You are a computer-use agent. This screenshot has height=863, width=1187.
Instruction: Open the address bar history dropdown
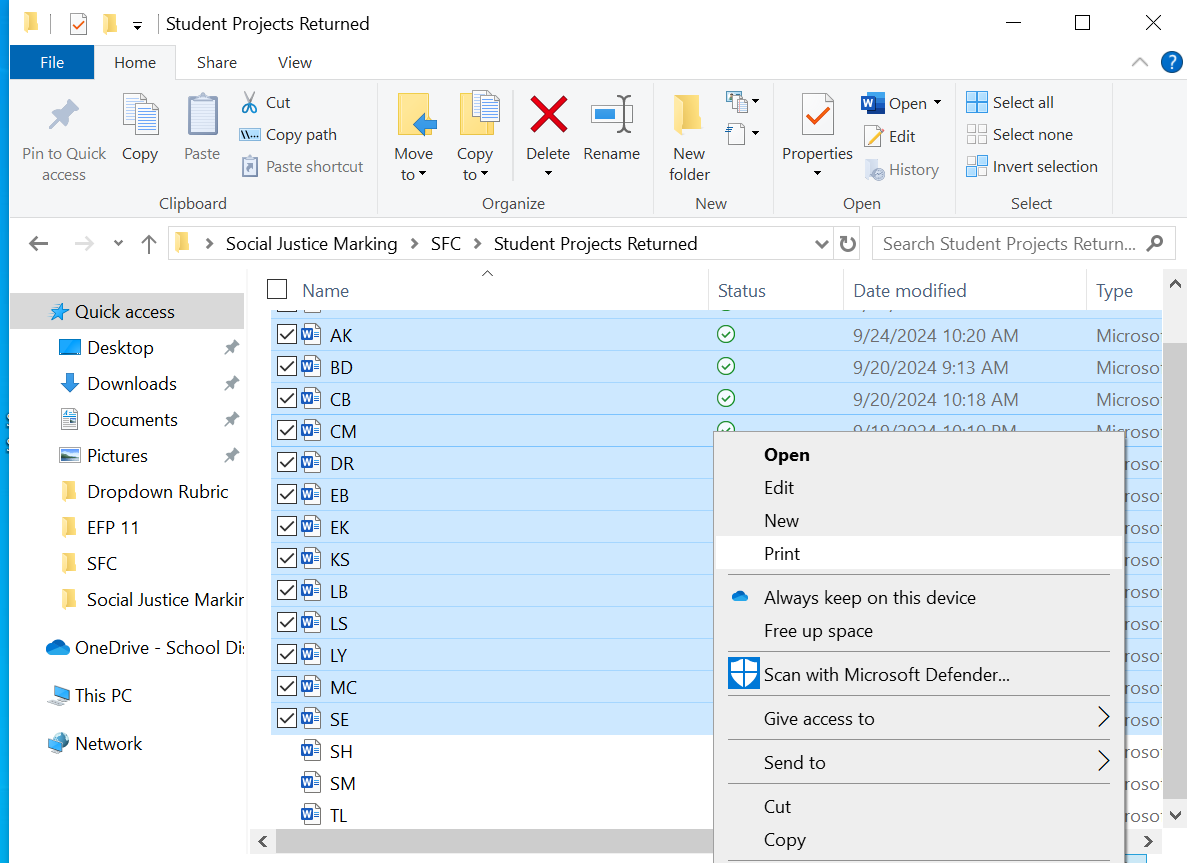point(821,244)
